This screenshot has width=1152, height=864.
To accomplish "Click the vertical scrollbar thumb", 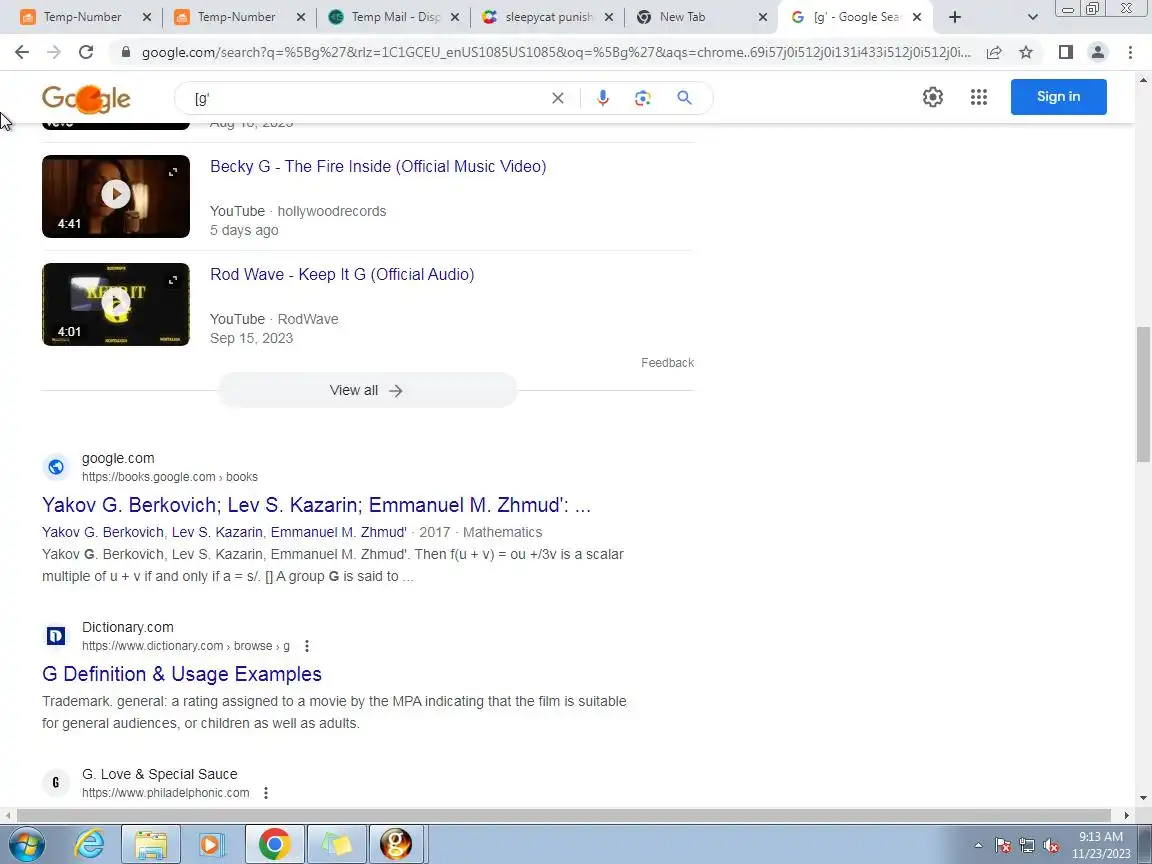I will (1143, 395).
